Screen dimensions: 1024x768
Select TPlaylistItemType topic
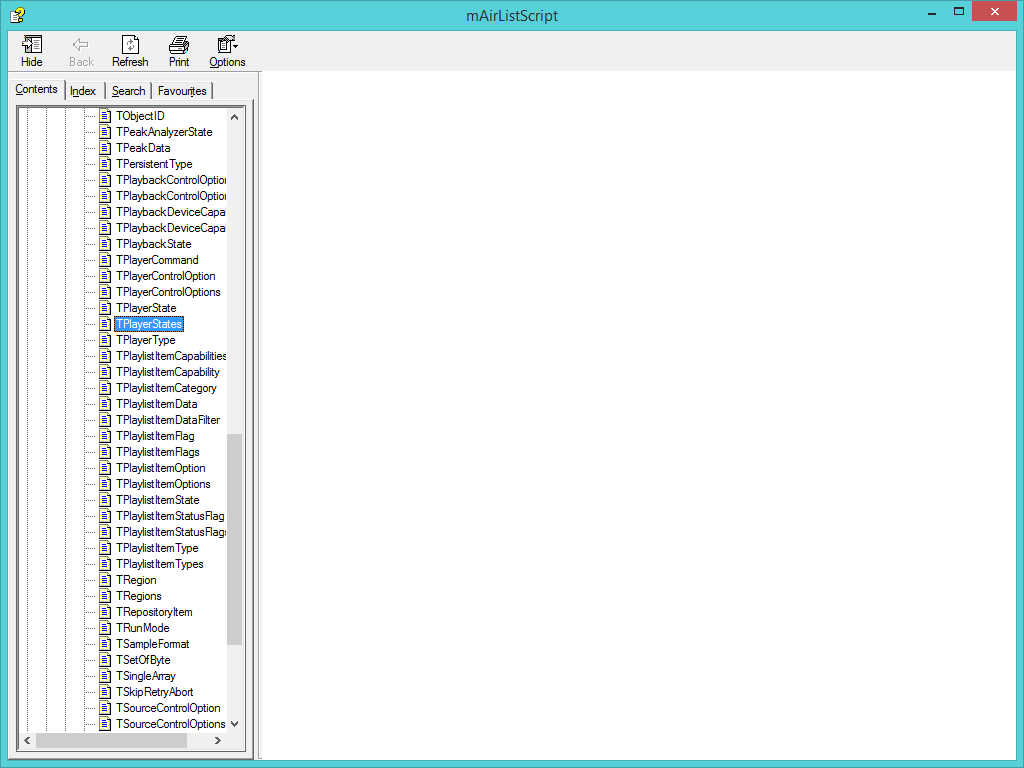point(157,548)
